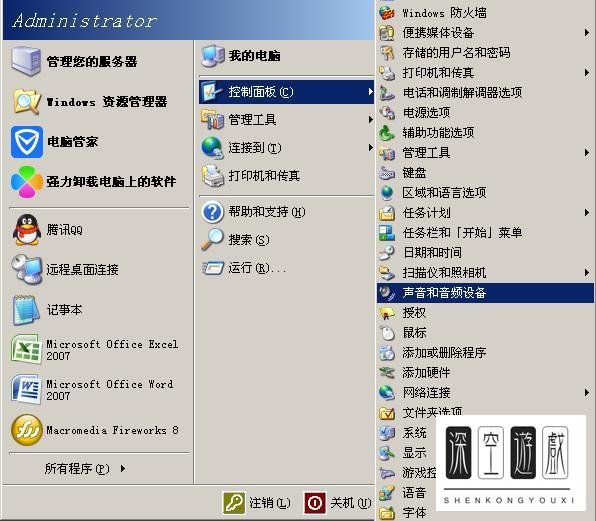Click the 辅助功能选项 wheelchair icon

tap(387, 133)
